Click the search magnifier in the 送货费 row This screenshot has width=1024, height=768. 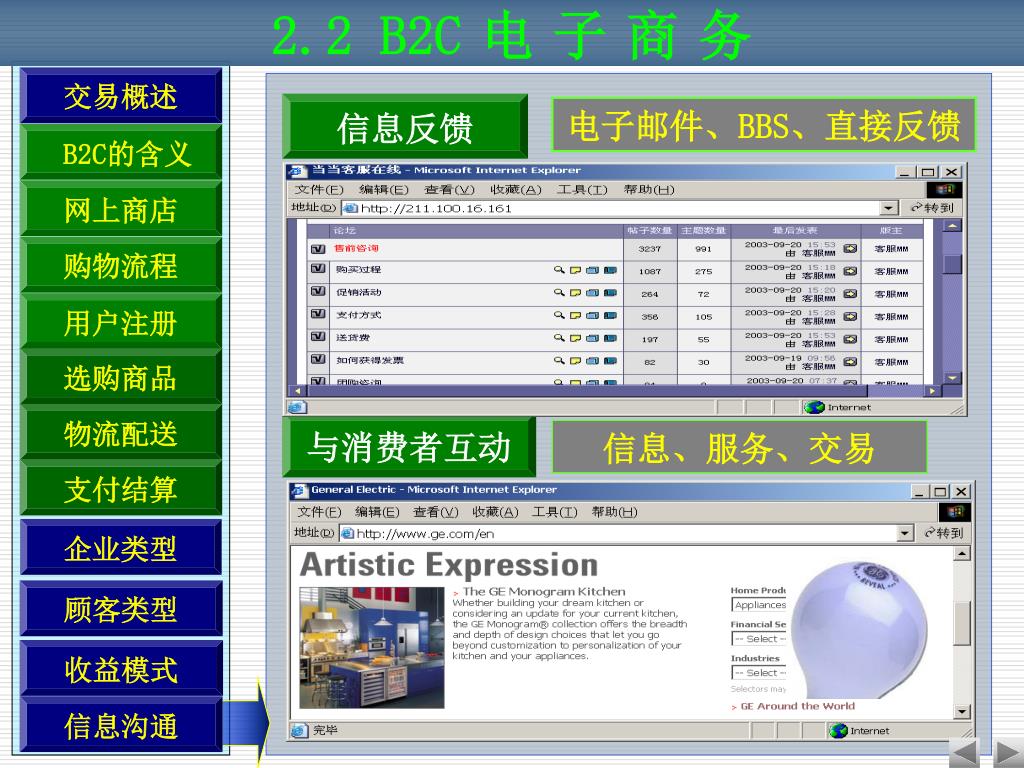559,338
